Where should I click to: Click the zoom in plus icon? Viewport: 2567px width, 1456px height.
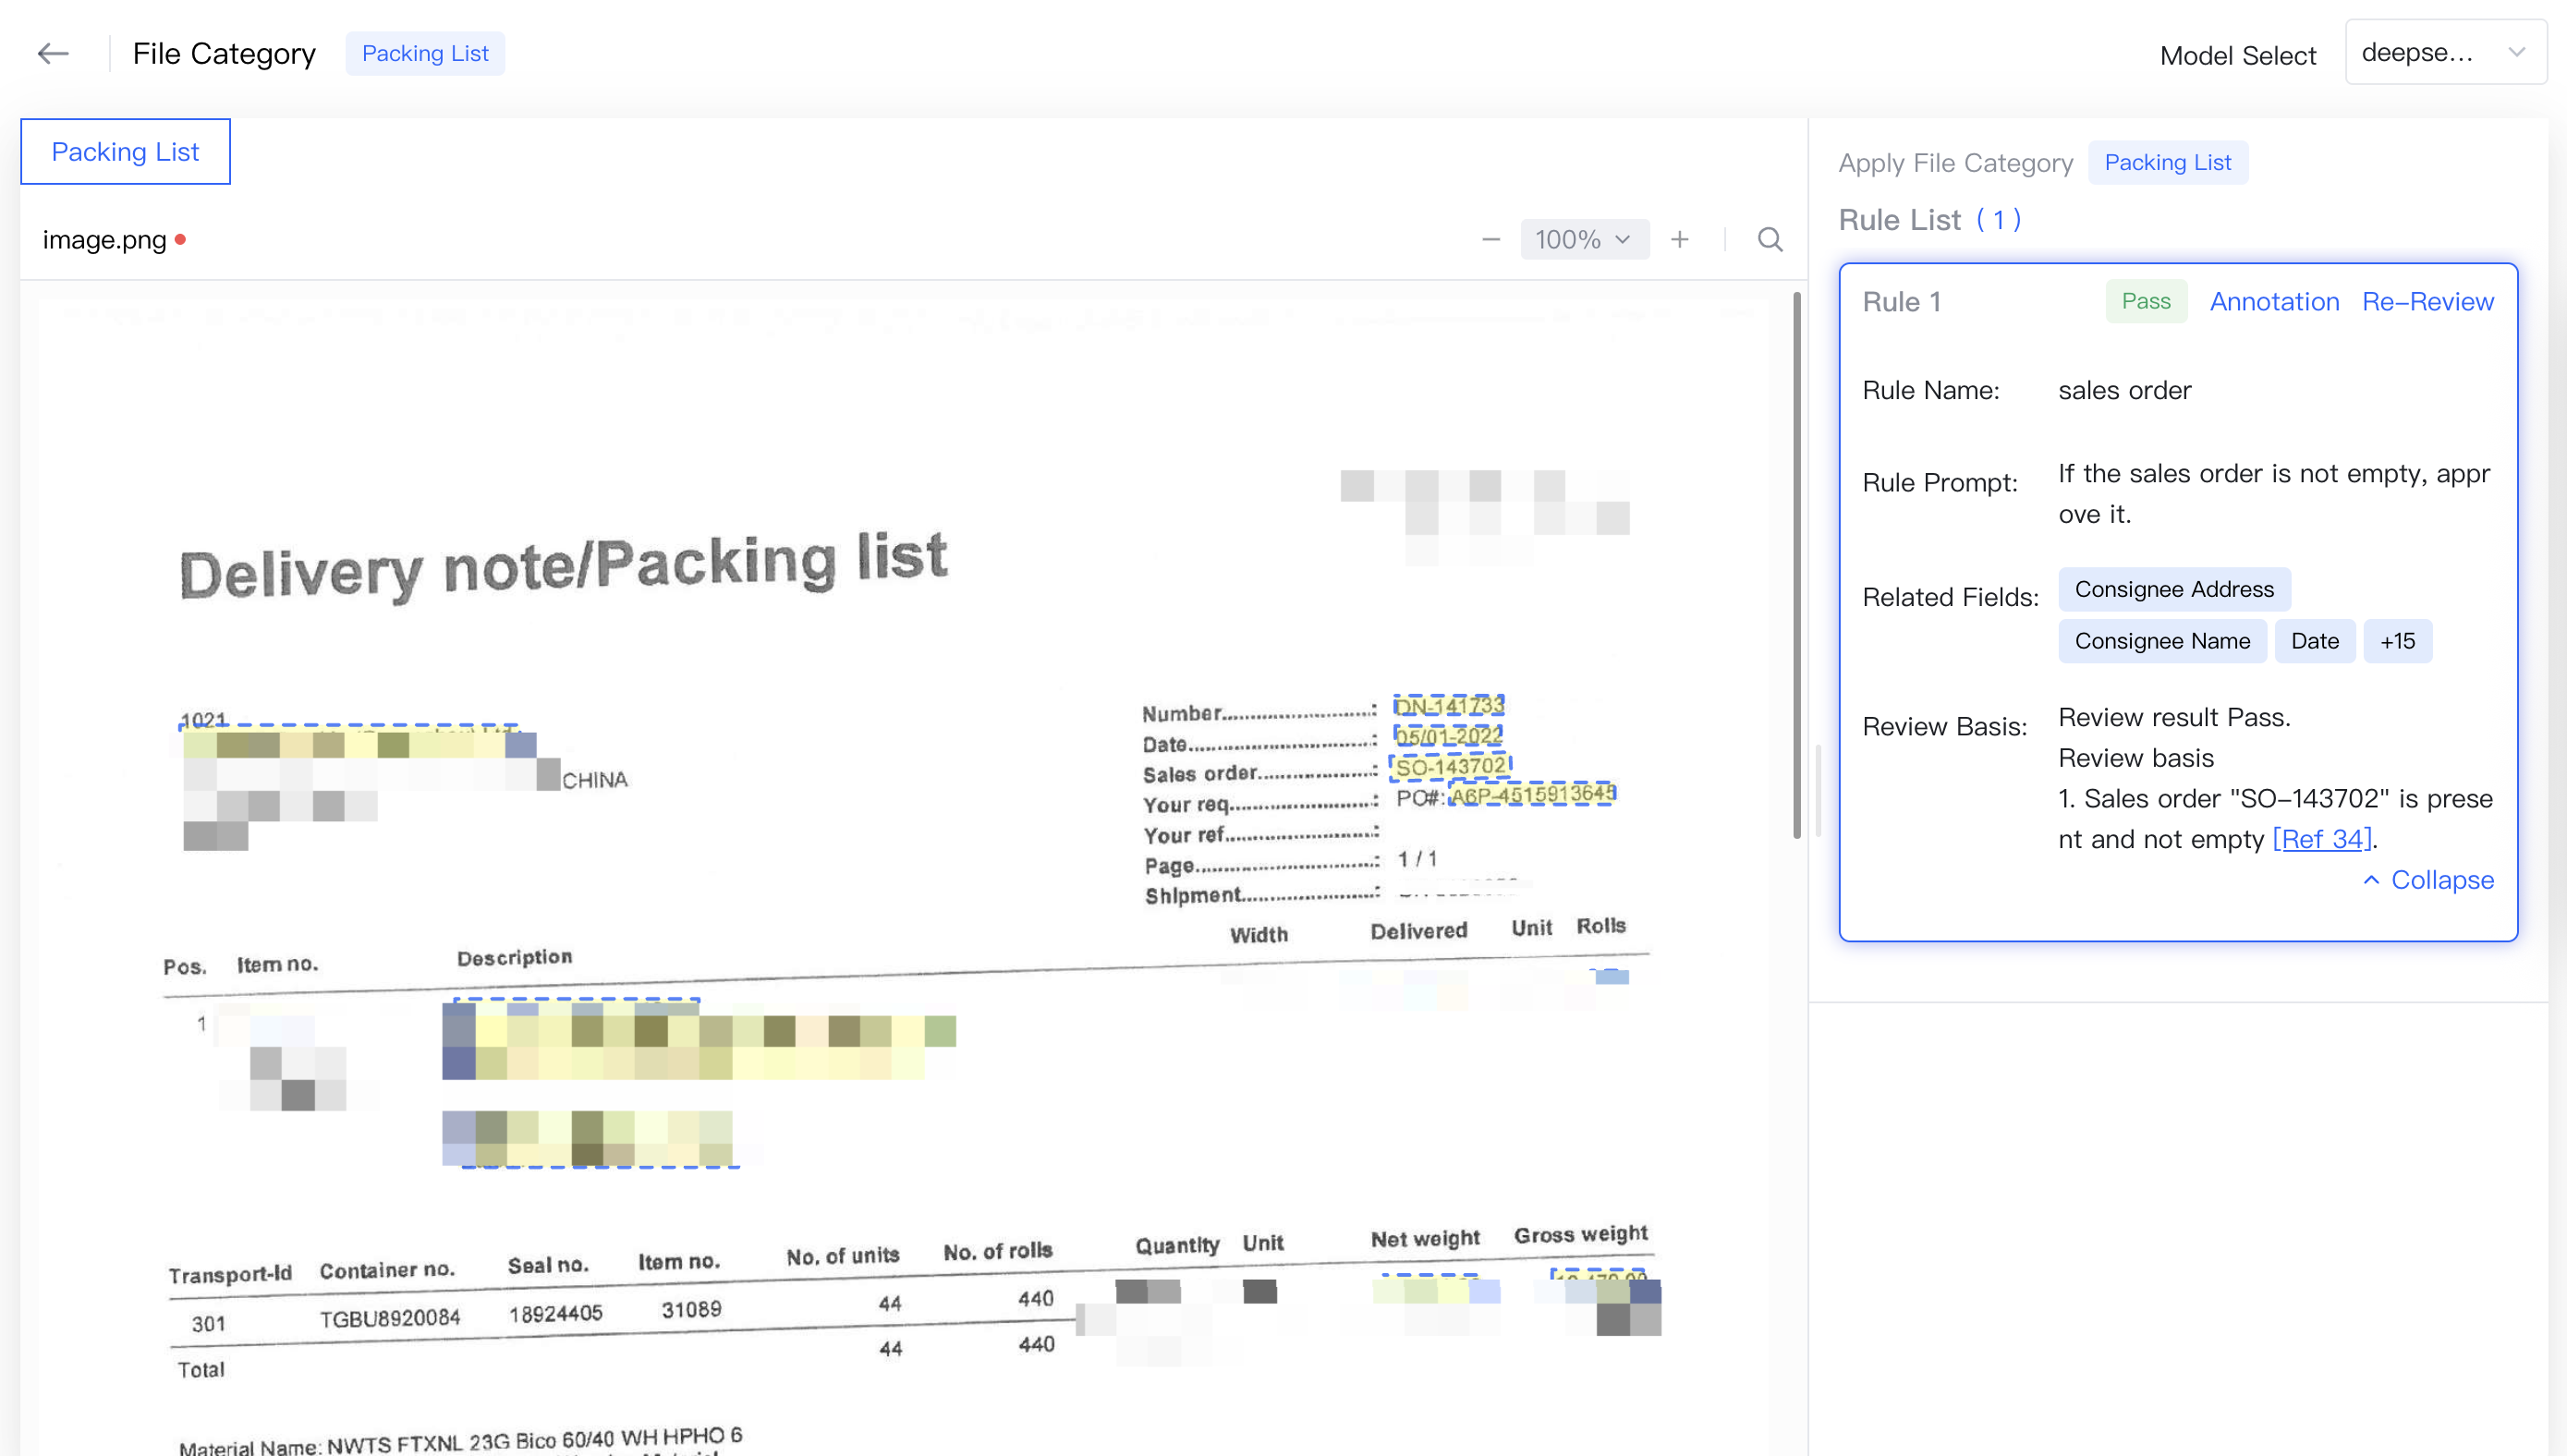coord(1680,240)
